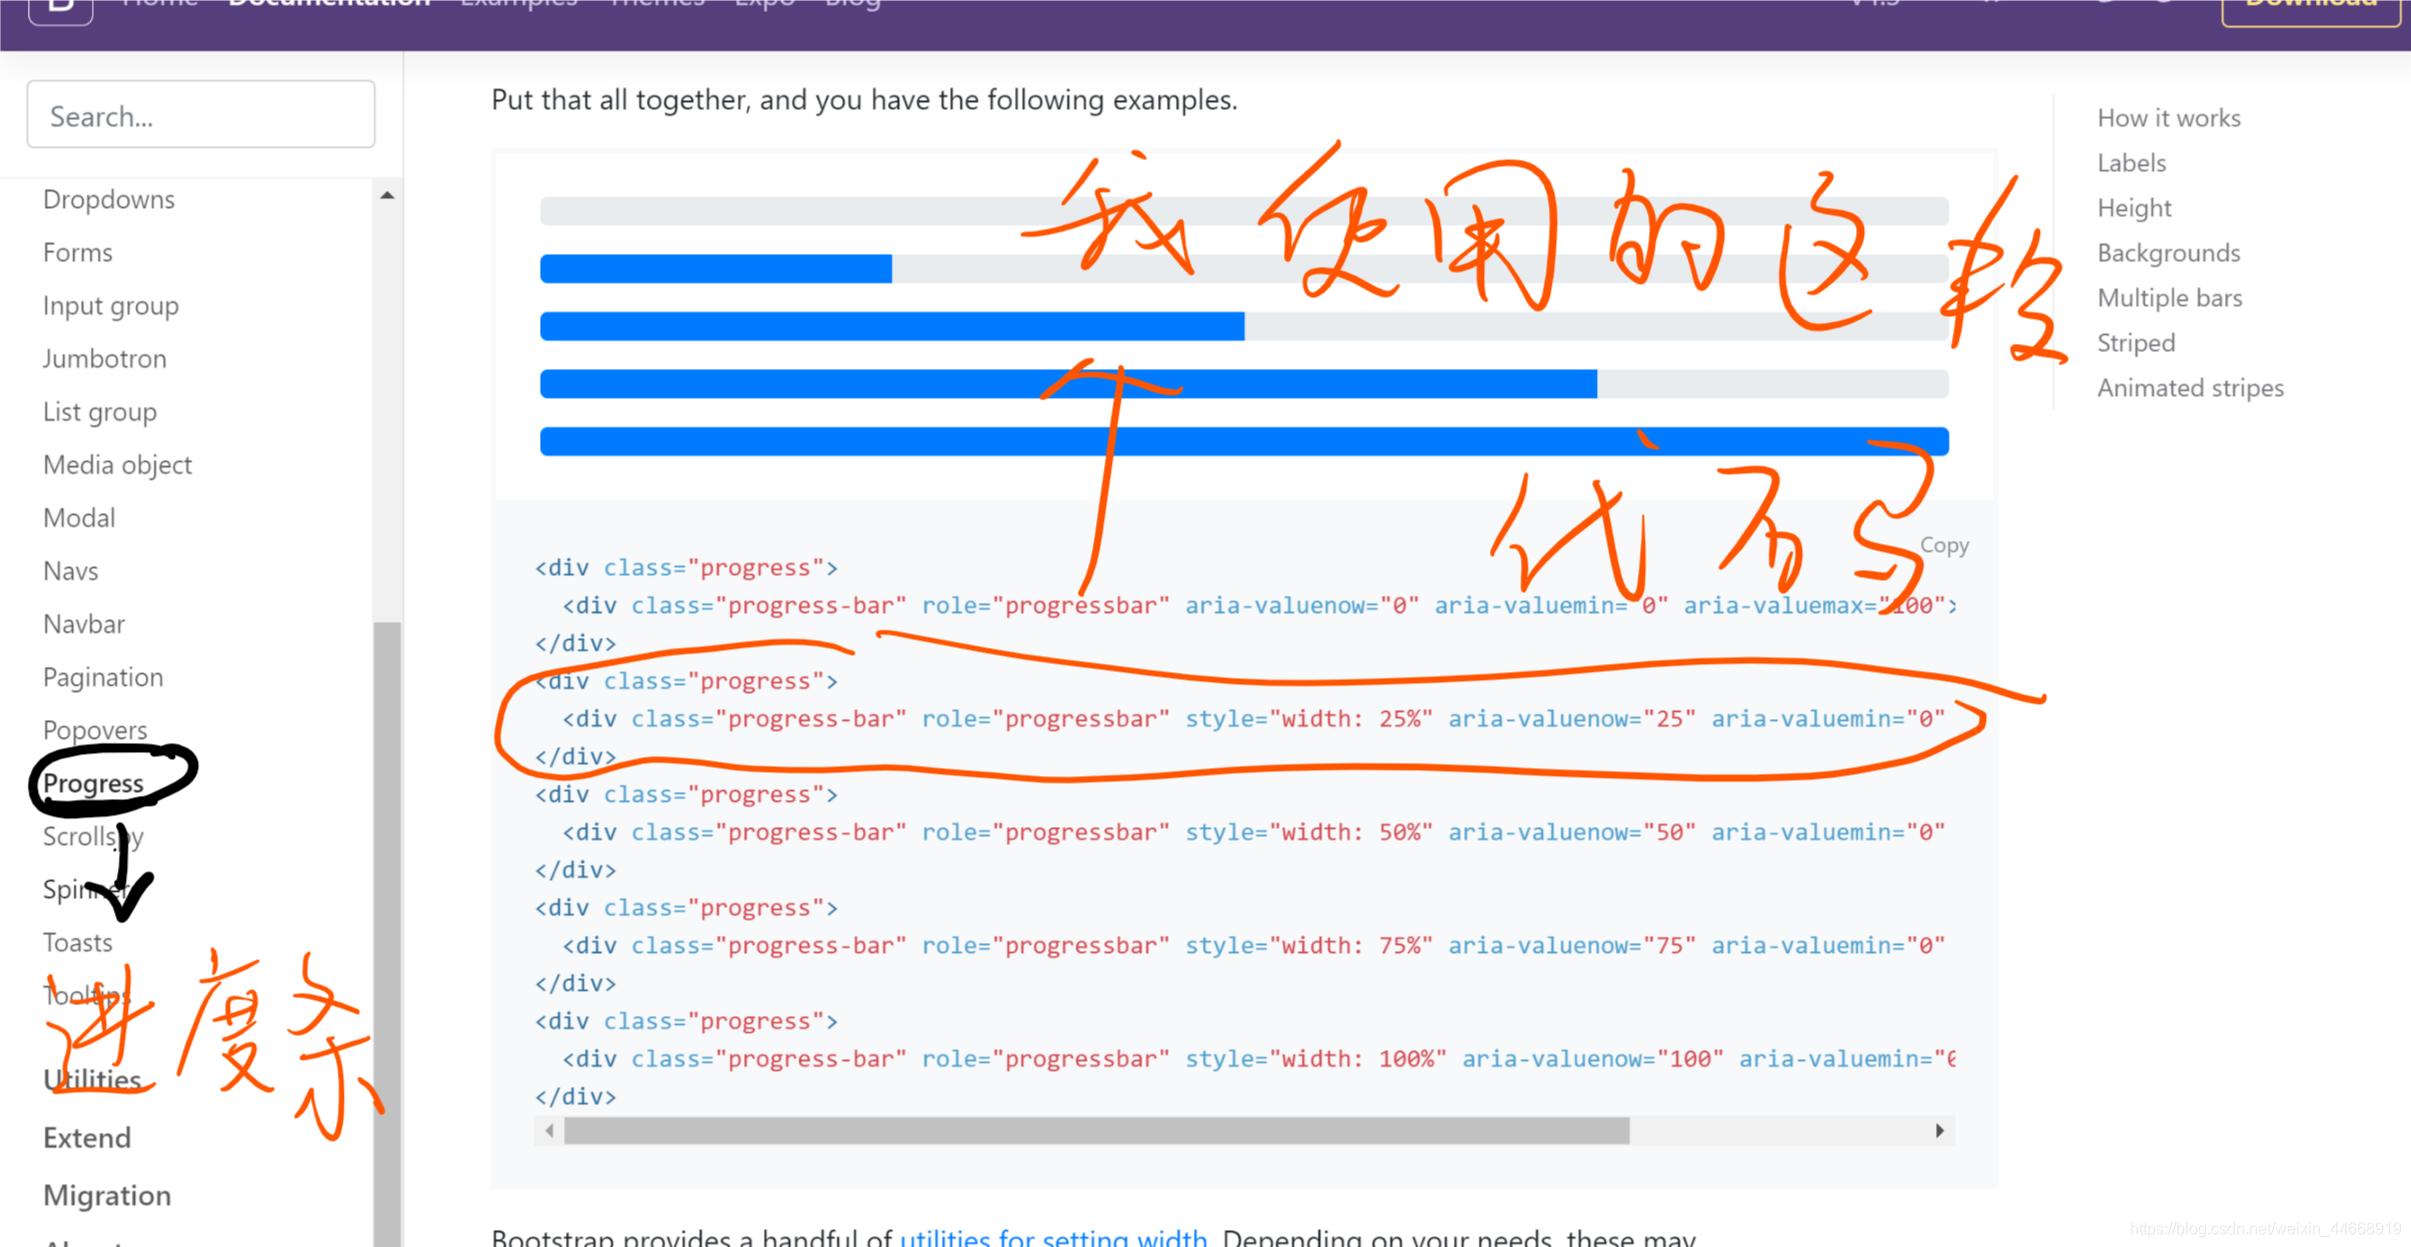Open the Modal component page

79,517
